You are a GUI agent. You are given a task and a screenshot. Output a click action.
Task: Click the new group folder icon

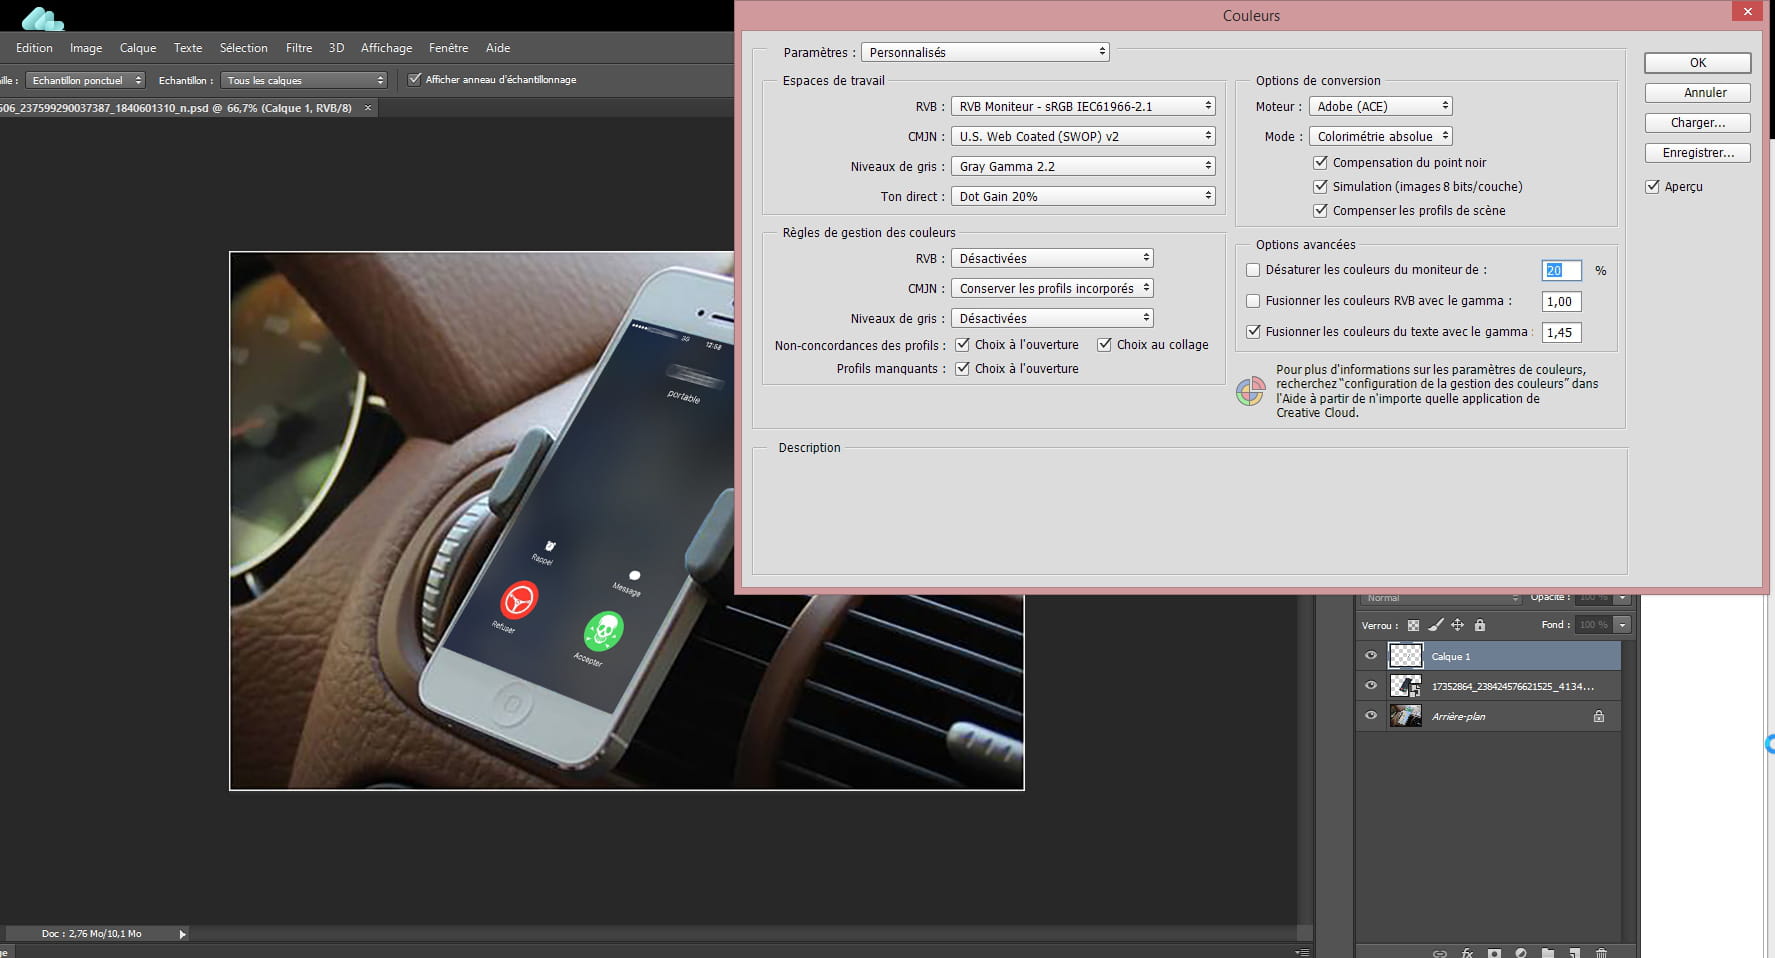(1548, 953)
